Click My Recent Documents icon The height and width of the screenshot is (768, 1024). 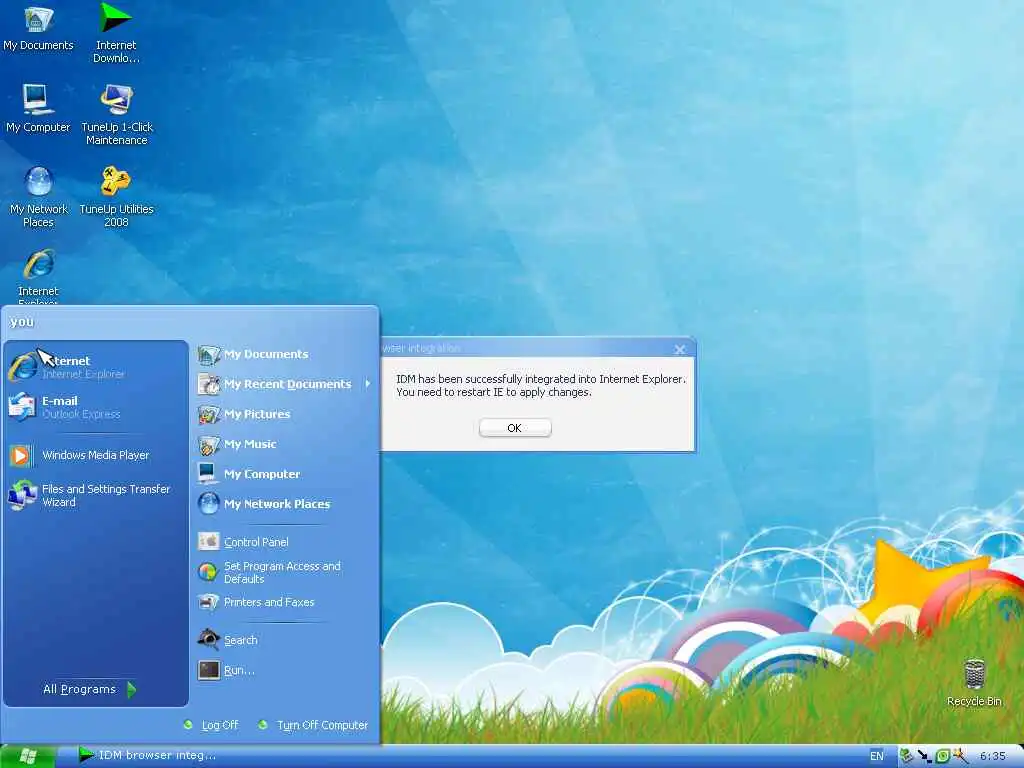point(208,384)
